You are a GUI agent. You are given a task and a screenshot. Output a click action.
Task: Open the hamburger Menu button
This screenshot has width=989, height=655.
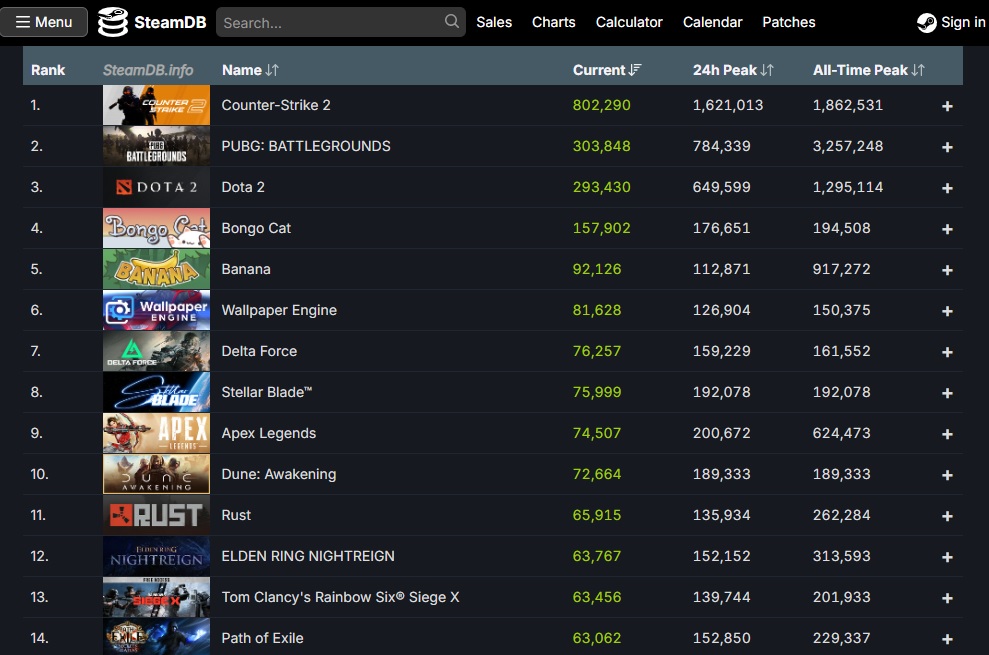coord(44,22)
